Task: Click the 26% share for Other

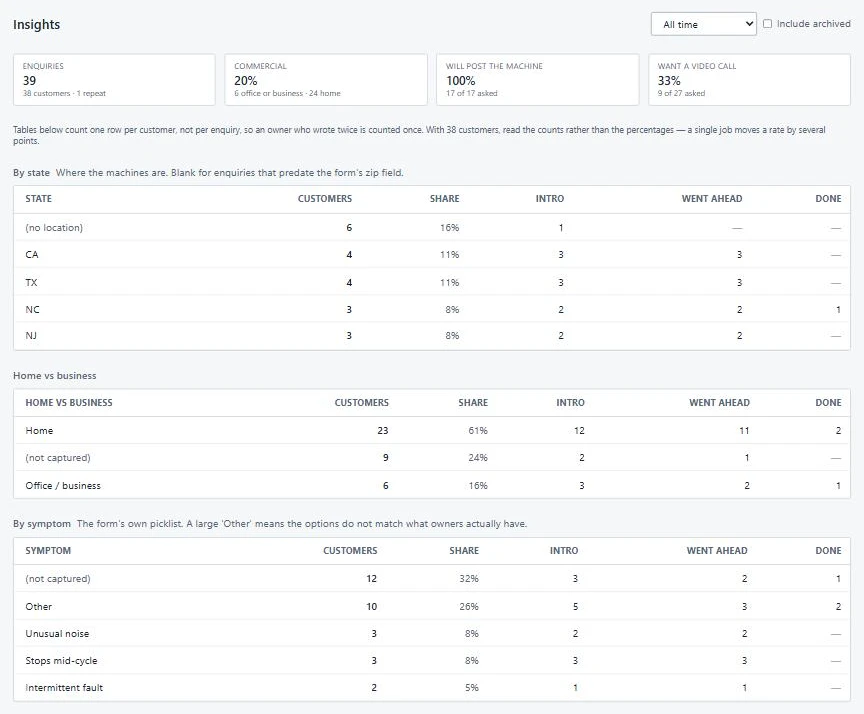Action: click(x=469, y=606)
